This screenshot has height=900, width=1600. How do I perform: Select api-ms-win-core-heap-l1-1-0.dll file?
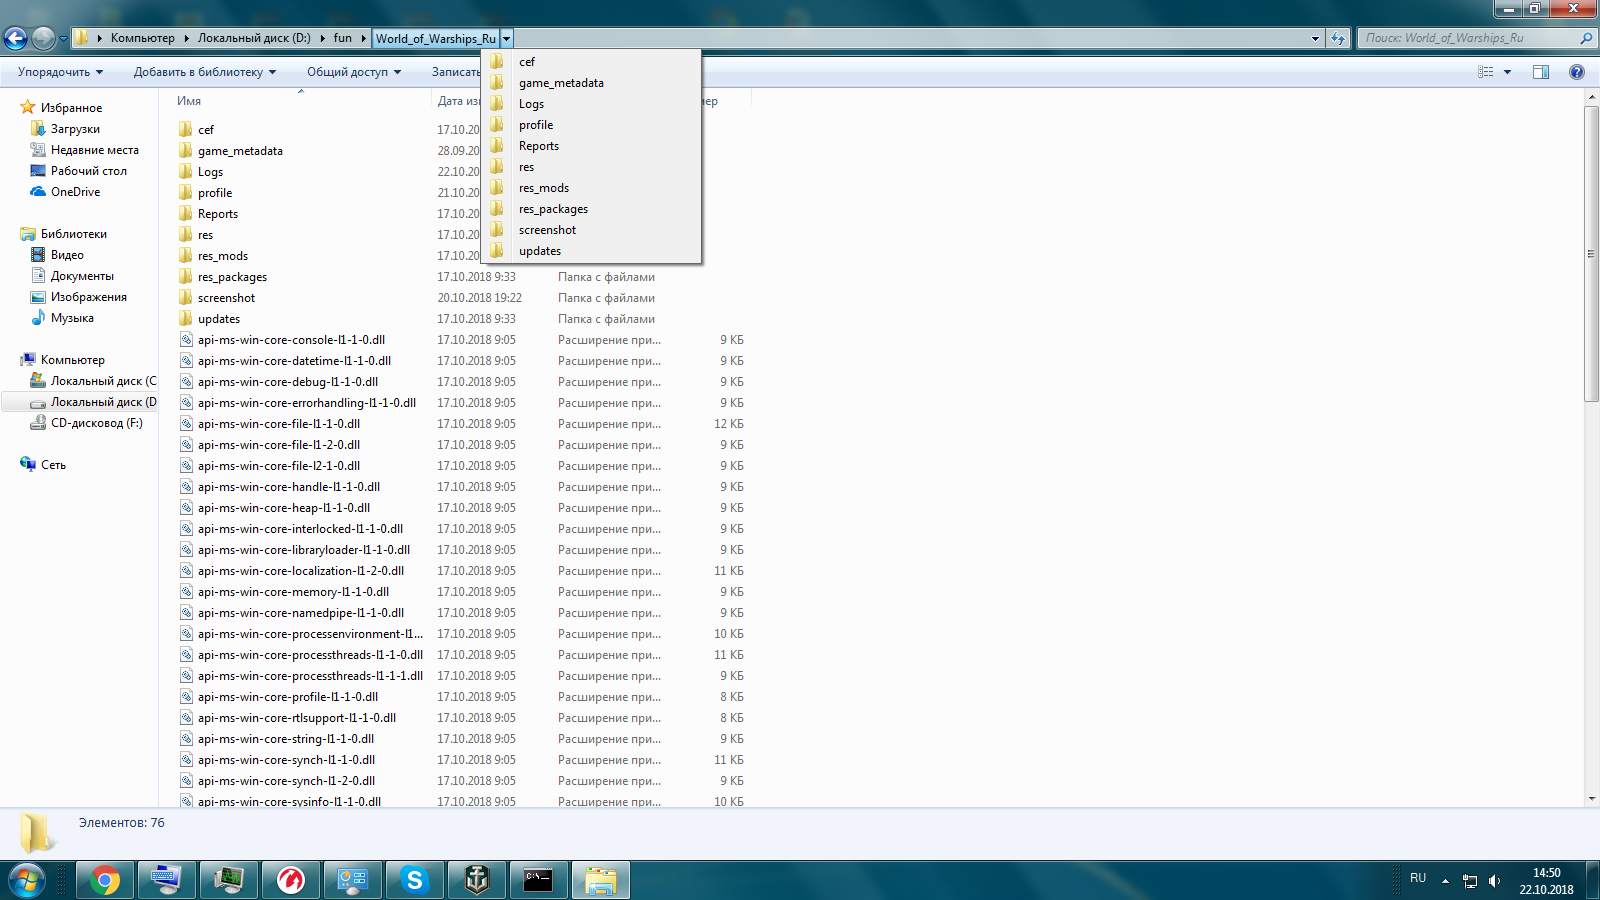284,508
